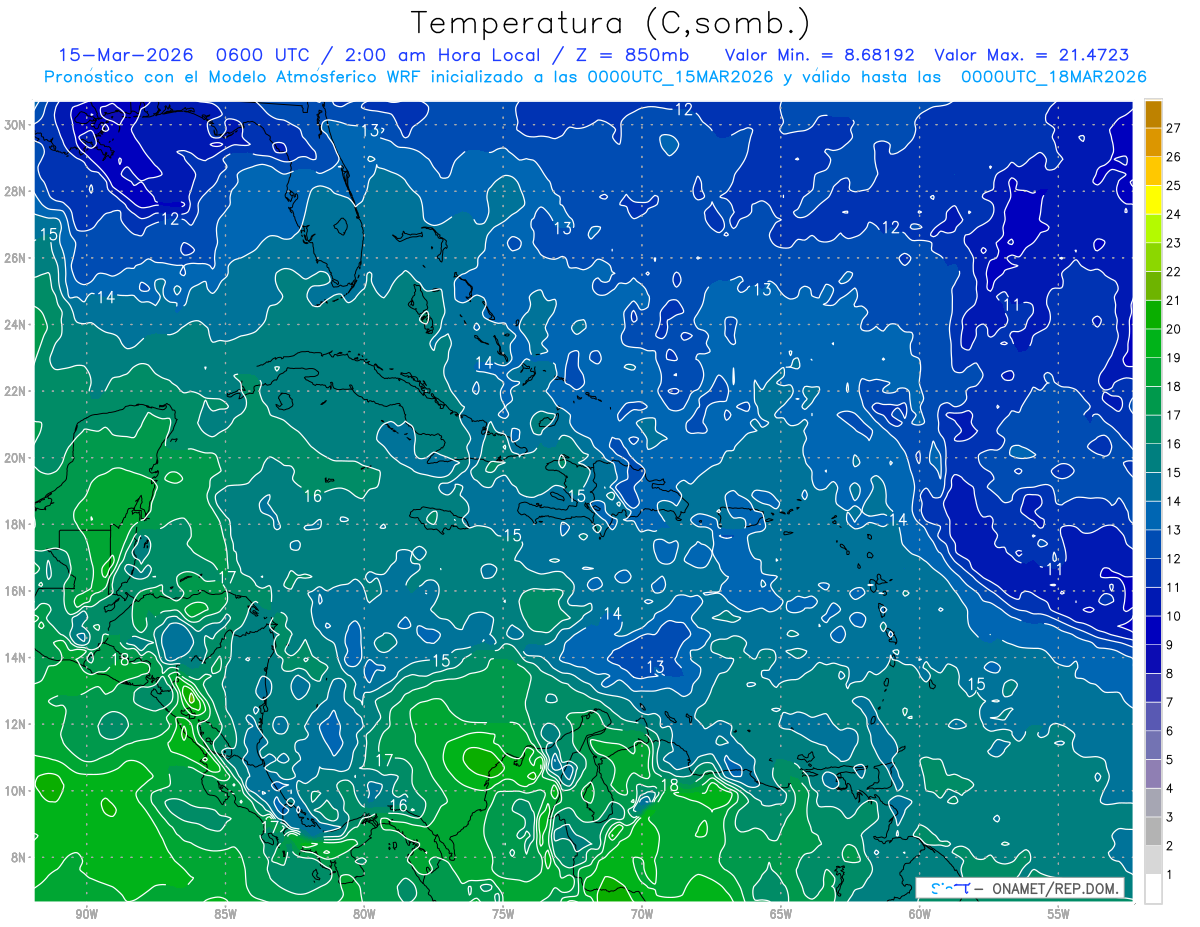Click the color bar legend label 9
Image resolution: width=1200 pixels, height=927 pixels.
point(1170,645)
